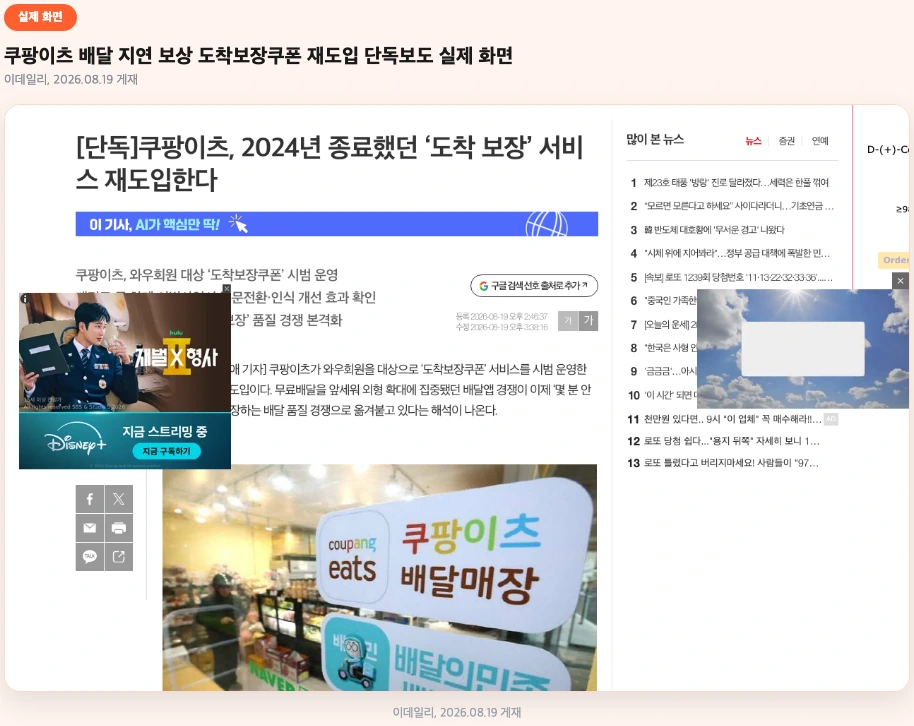The image size is (914, 726).
Task: Close the sky image popup ad
Action: [x=901, y=280]
